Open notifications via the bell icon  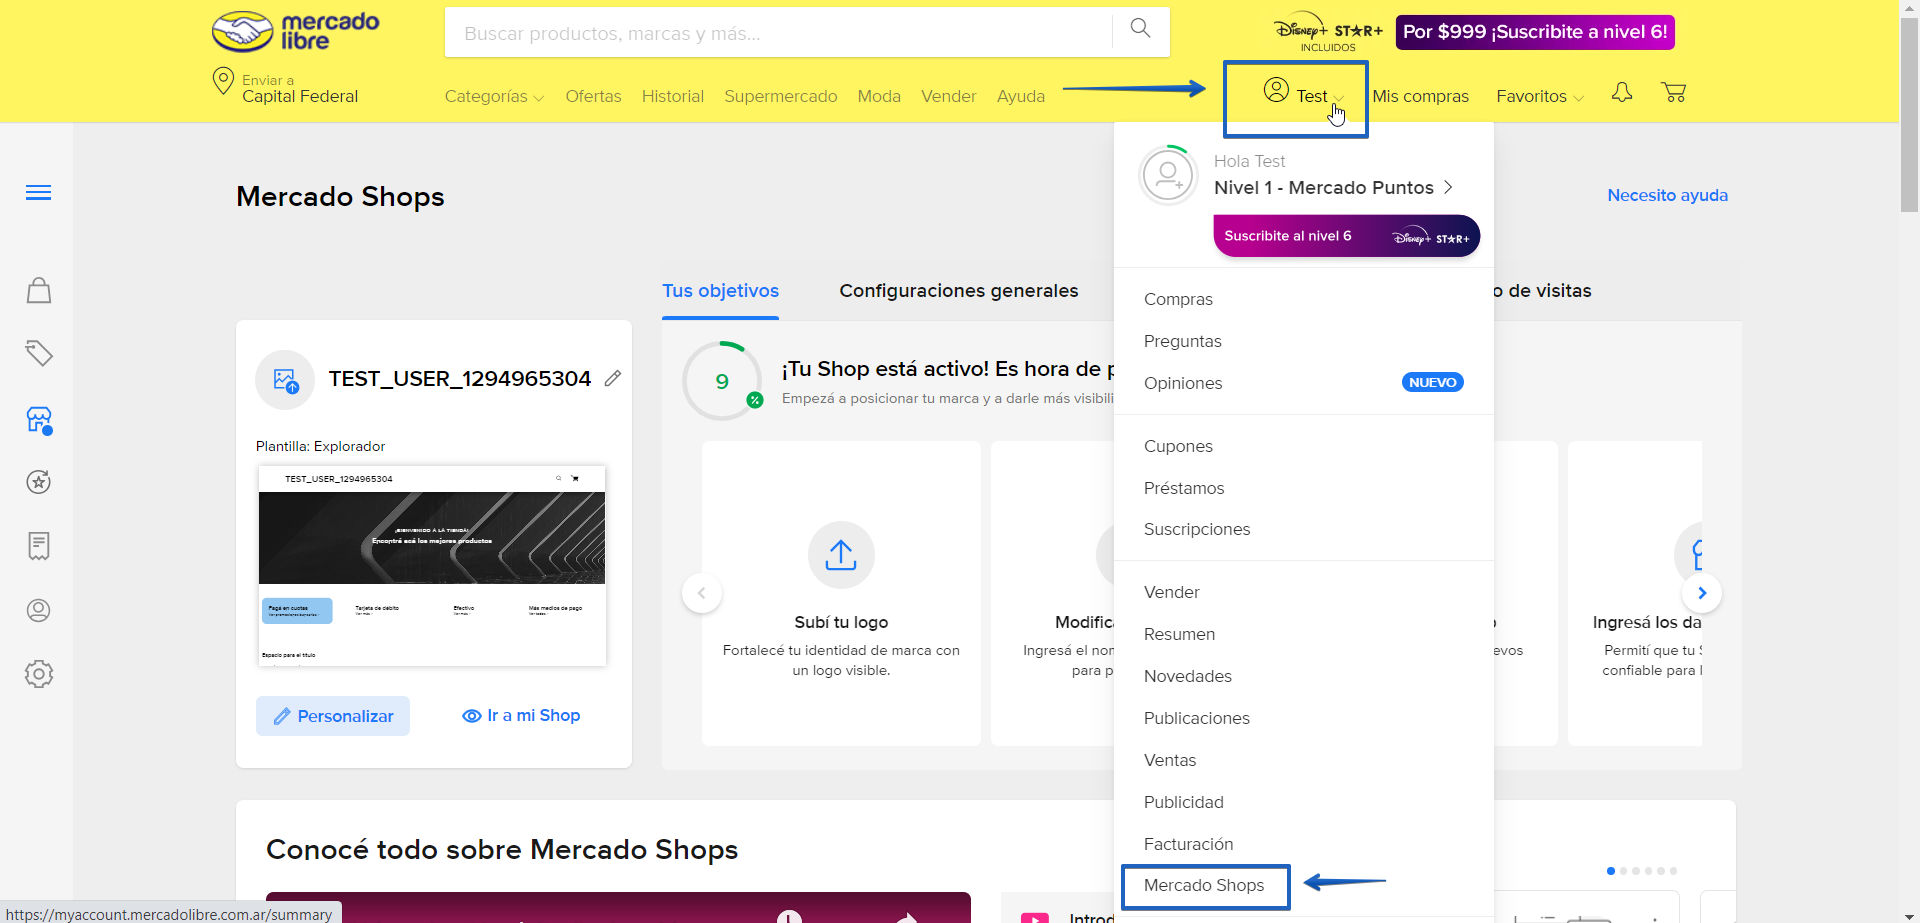coord(1622,92)
